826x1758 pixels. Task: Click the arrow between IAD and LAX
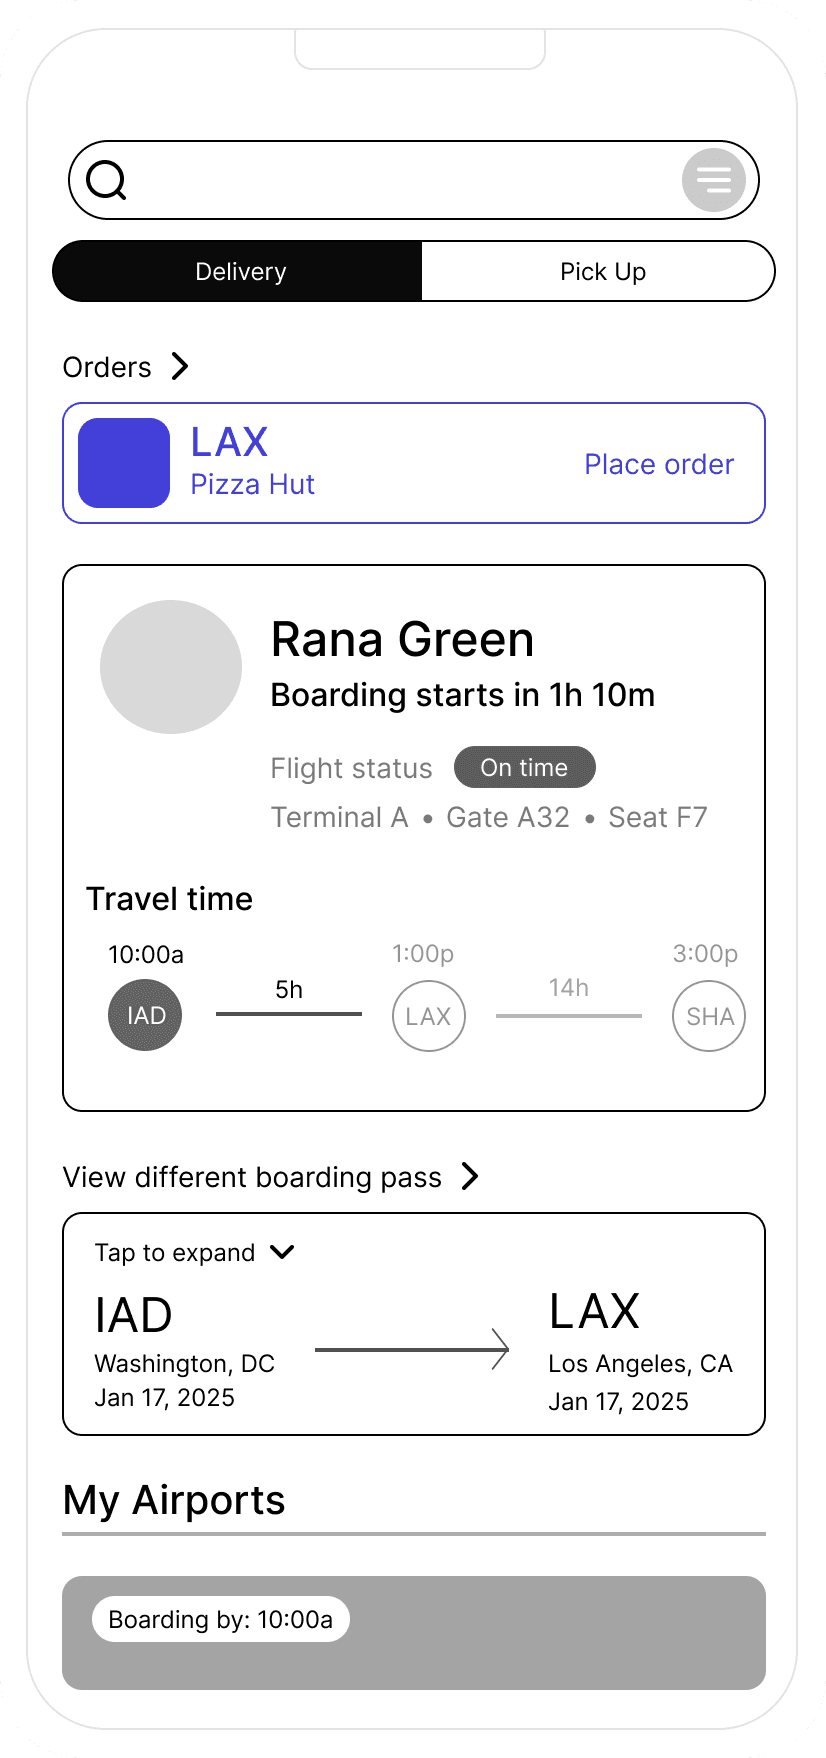(x=412, y=1349)
